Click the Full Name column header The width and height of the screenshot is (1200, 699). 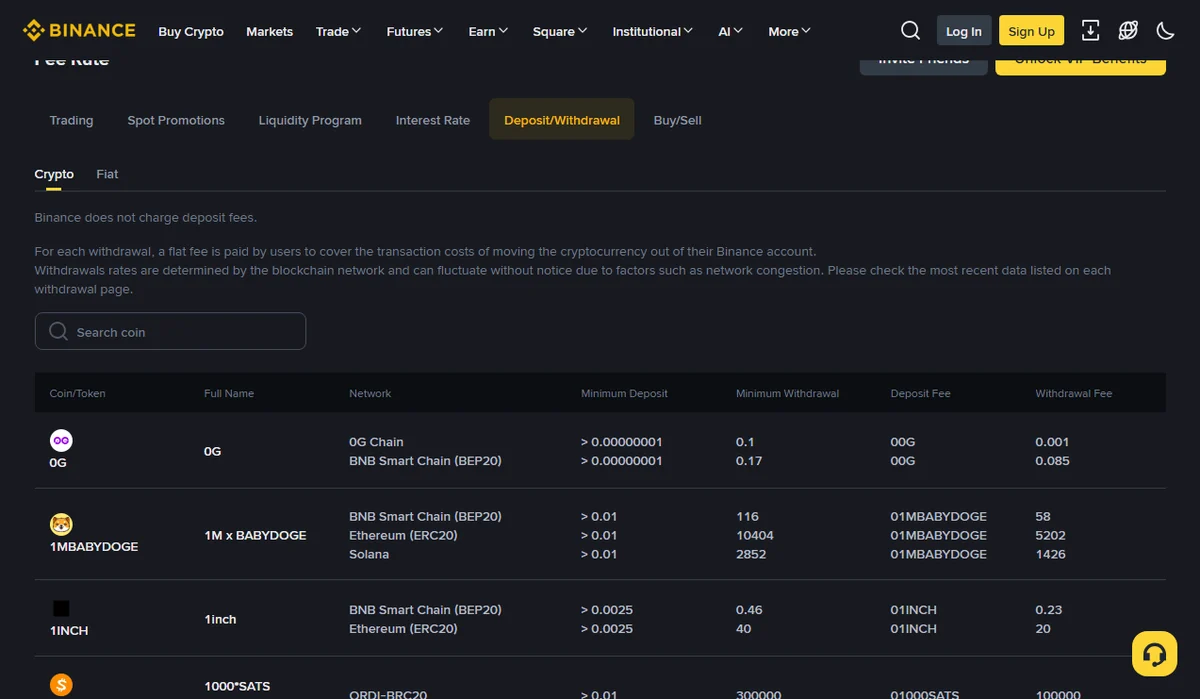click(x=229, y=393)
